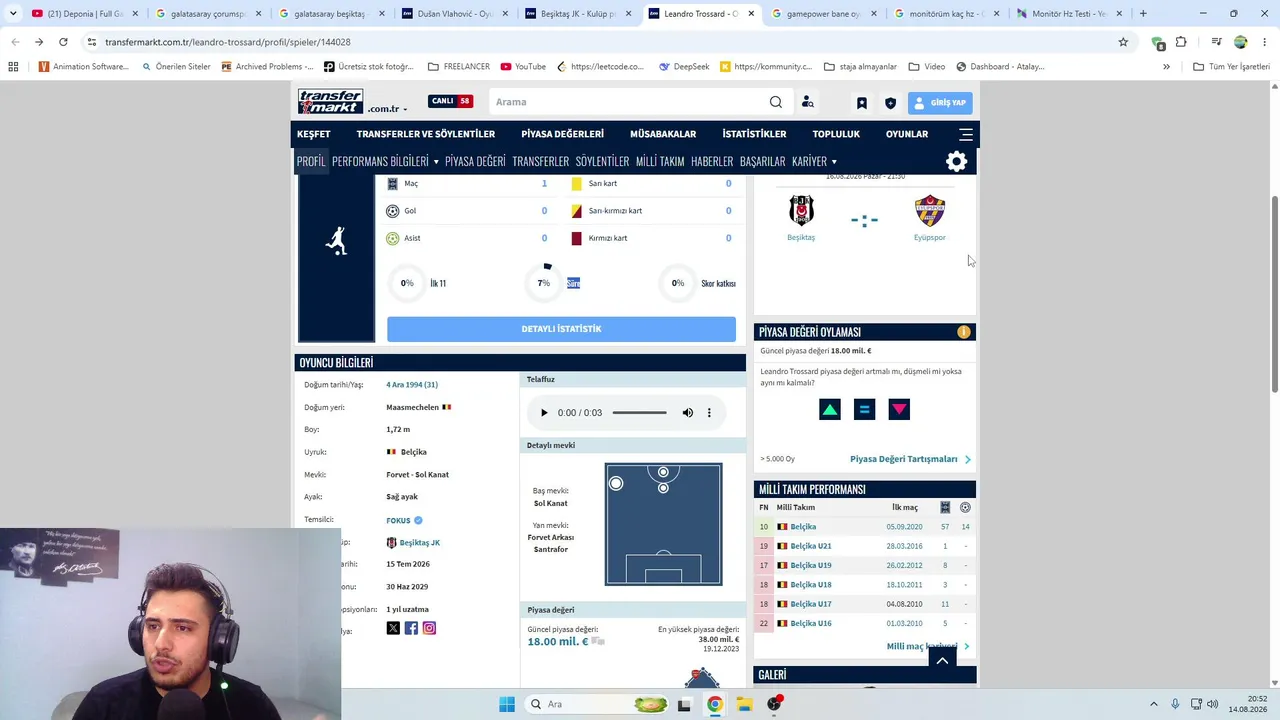Click the Beşiktaş club crest
This screenshot has height=720, width=1280.
801,211
